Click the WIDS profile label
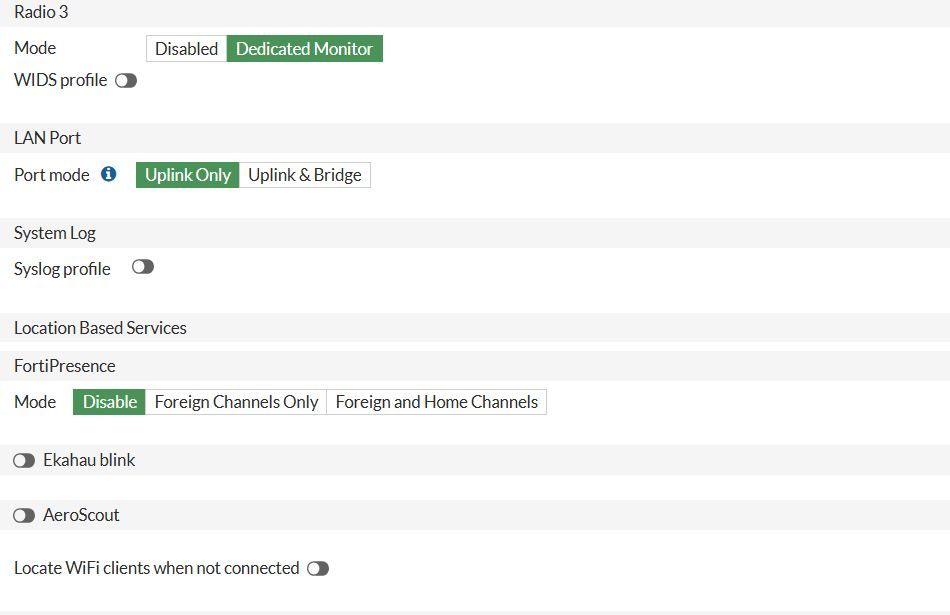The height and width of the screenshot is (615, 950). click(60, 80)
